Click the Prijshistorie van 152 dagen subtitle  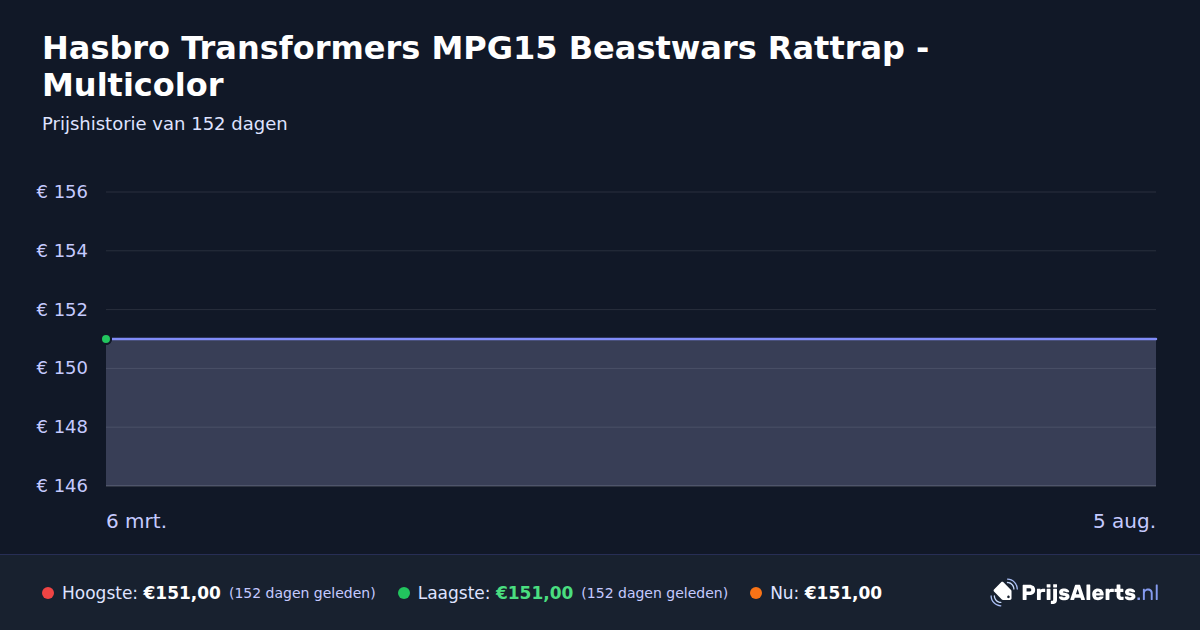pos(165,124)
